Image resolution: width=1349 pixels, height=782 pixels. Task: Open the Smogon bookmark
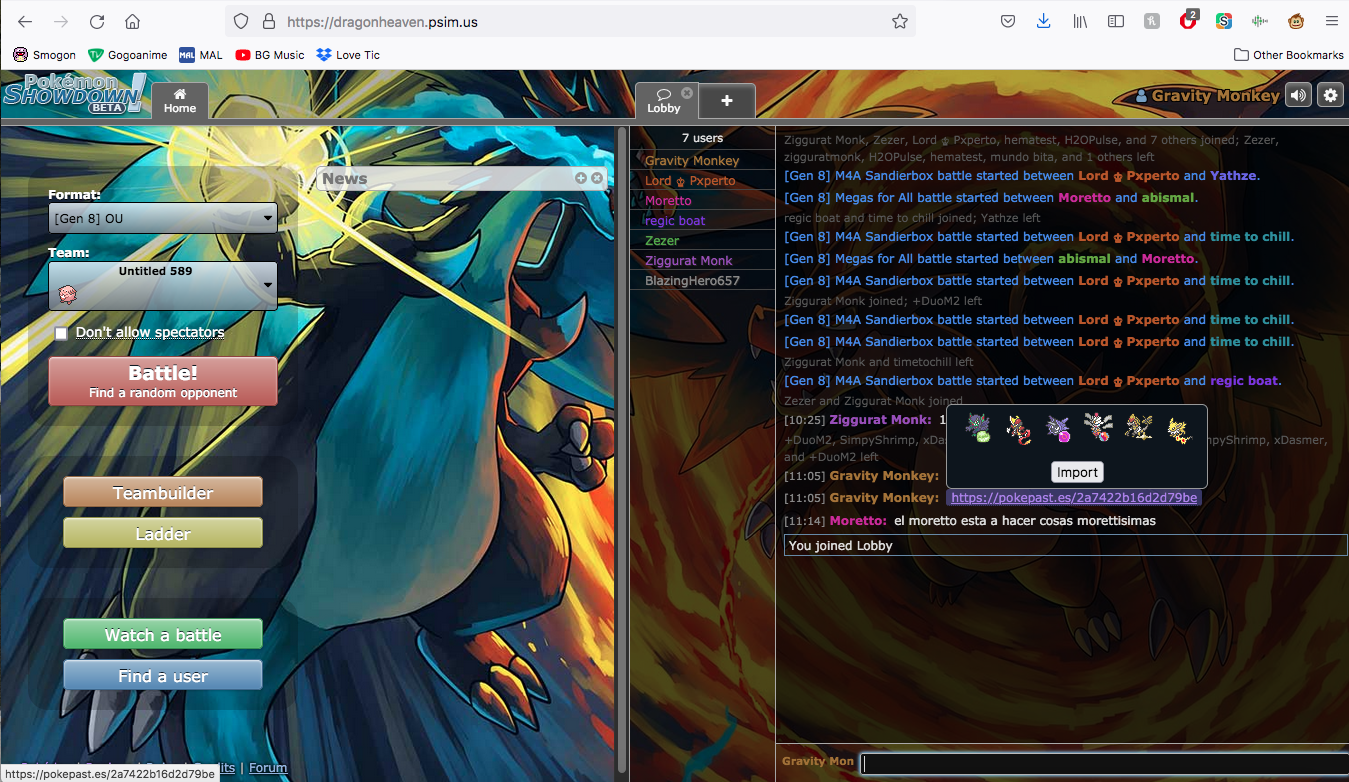pos(45,55)
